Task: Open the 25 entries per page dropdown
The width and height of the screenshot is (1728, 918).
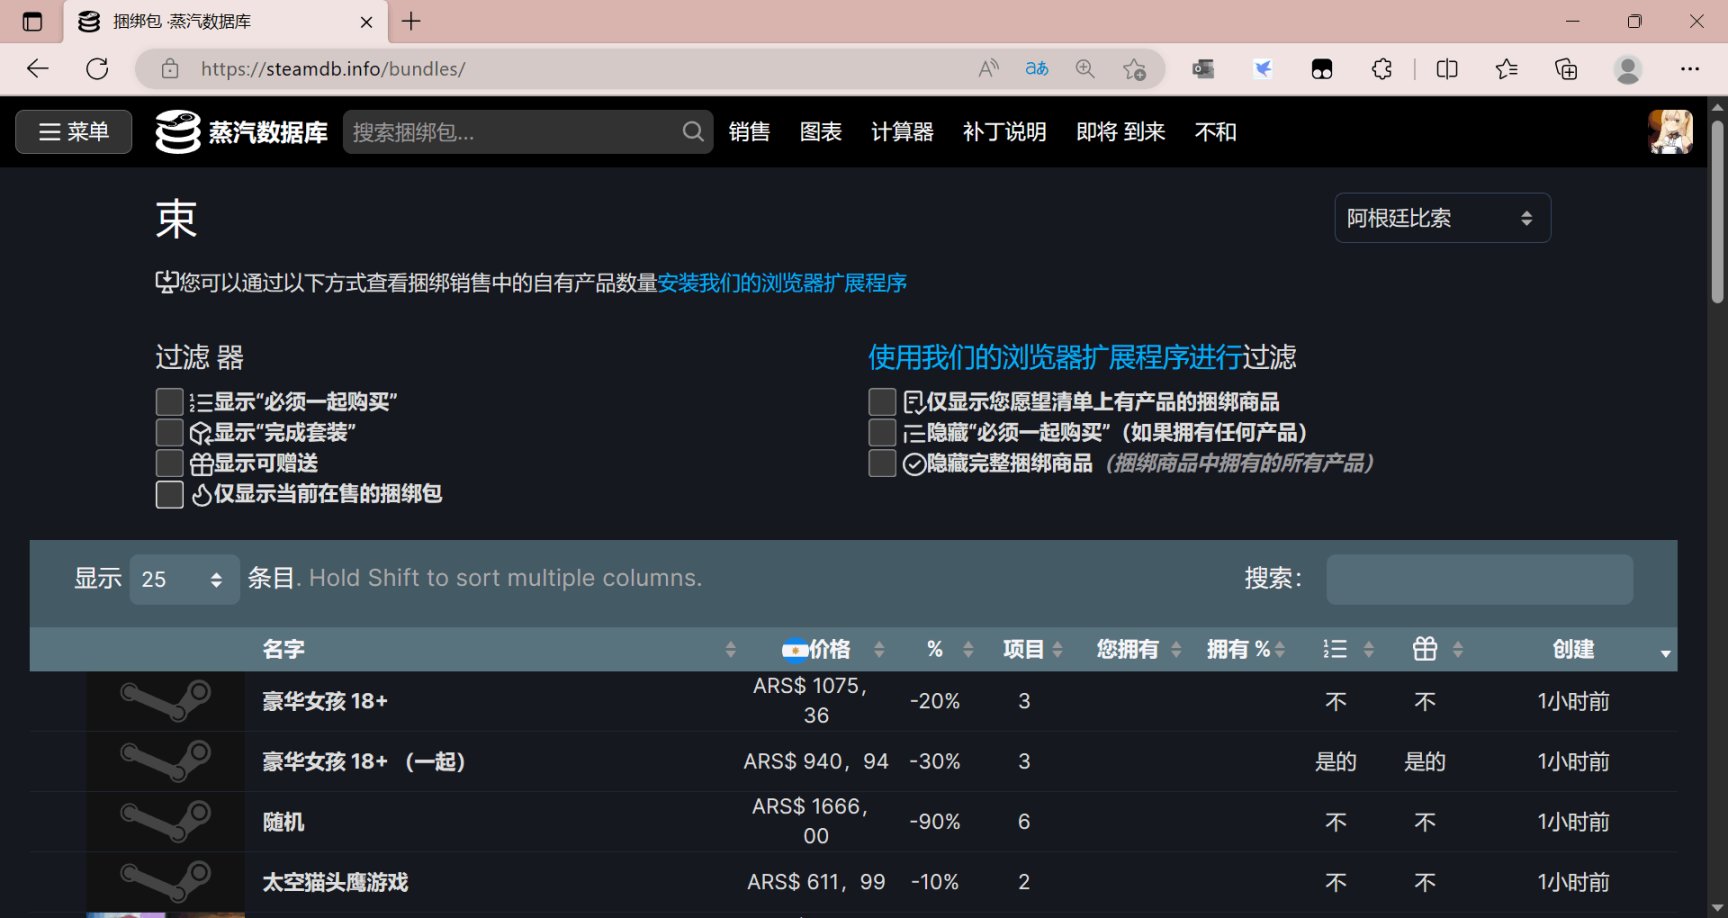Action: 184,579
